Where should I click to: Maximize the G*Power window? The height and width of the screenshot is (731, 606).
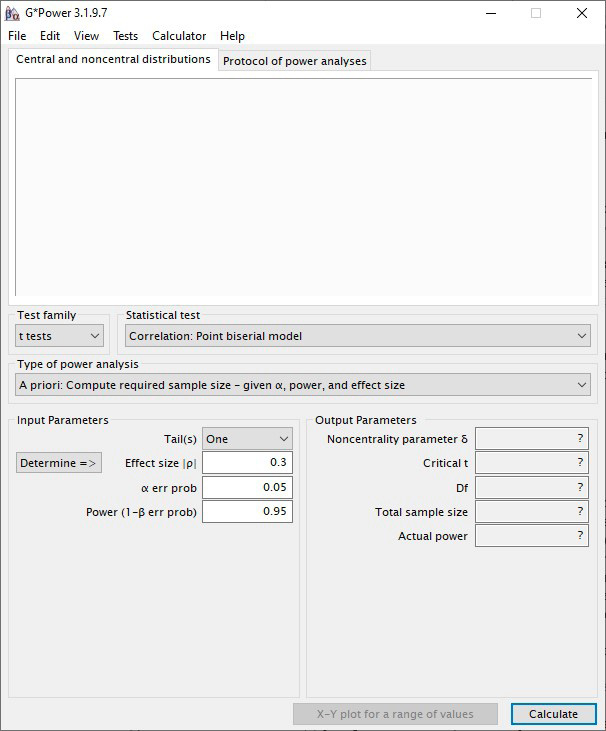[536, 13]
